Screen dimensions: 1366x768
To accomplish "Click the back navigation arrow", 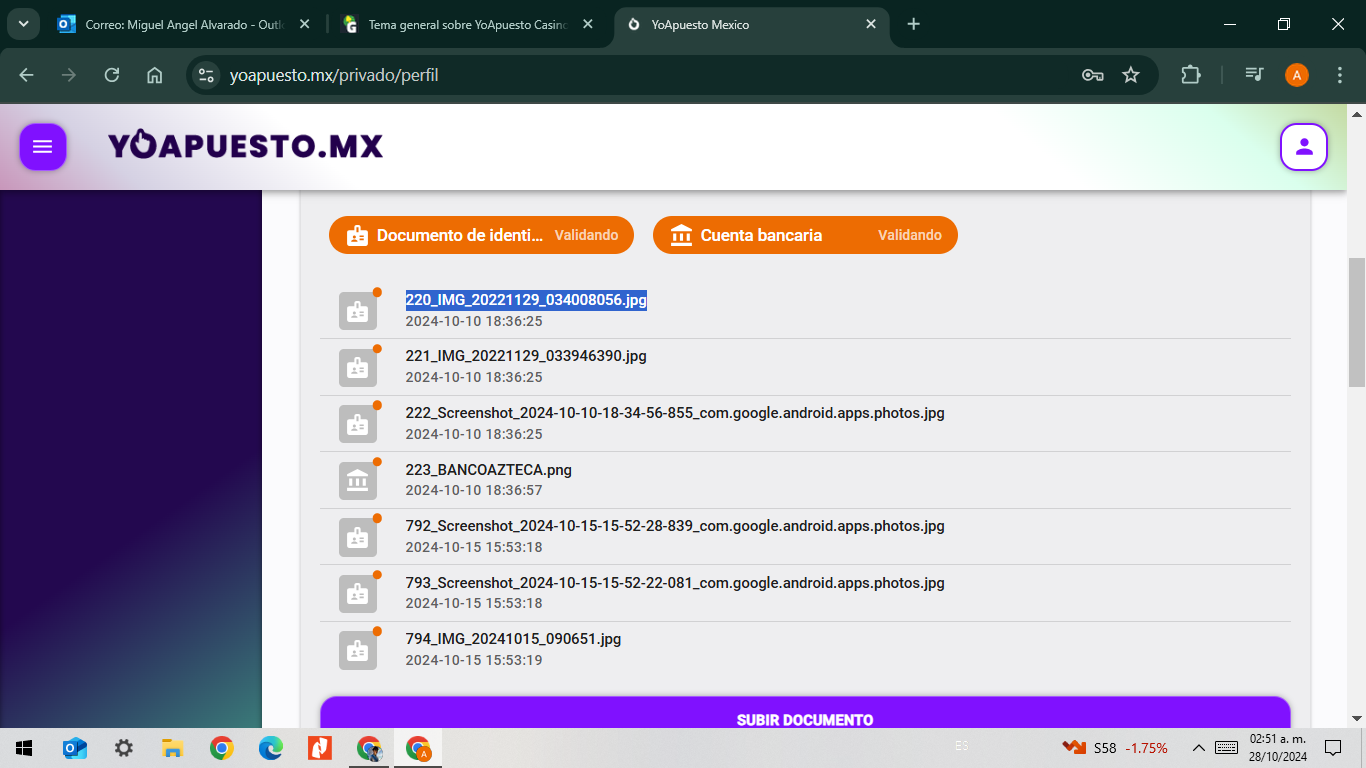I will coord(26,74).
